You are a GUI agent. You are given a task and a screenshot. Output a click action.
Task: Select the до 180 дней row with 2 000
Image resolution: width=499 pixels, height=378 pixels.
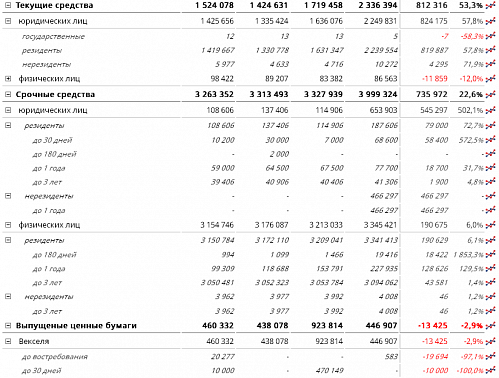coord(249,154)
